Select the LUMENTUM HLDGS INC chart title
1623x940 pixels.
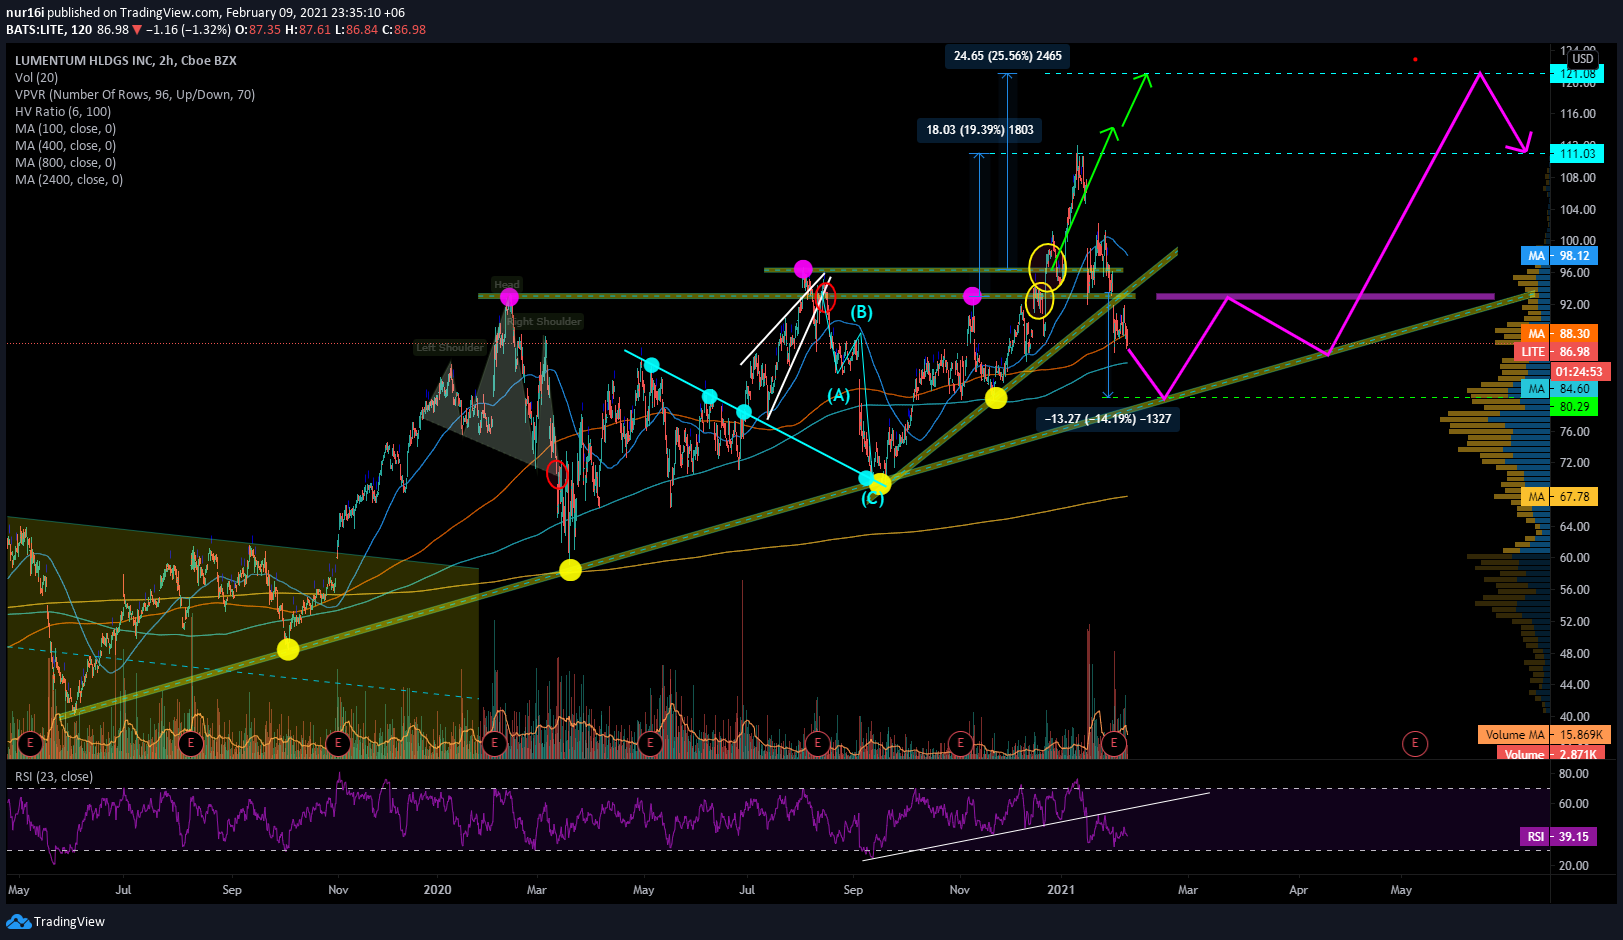(x=126, y=60)
